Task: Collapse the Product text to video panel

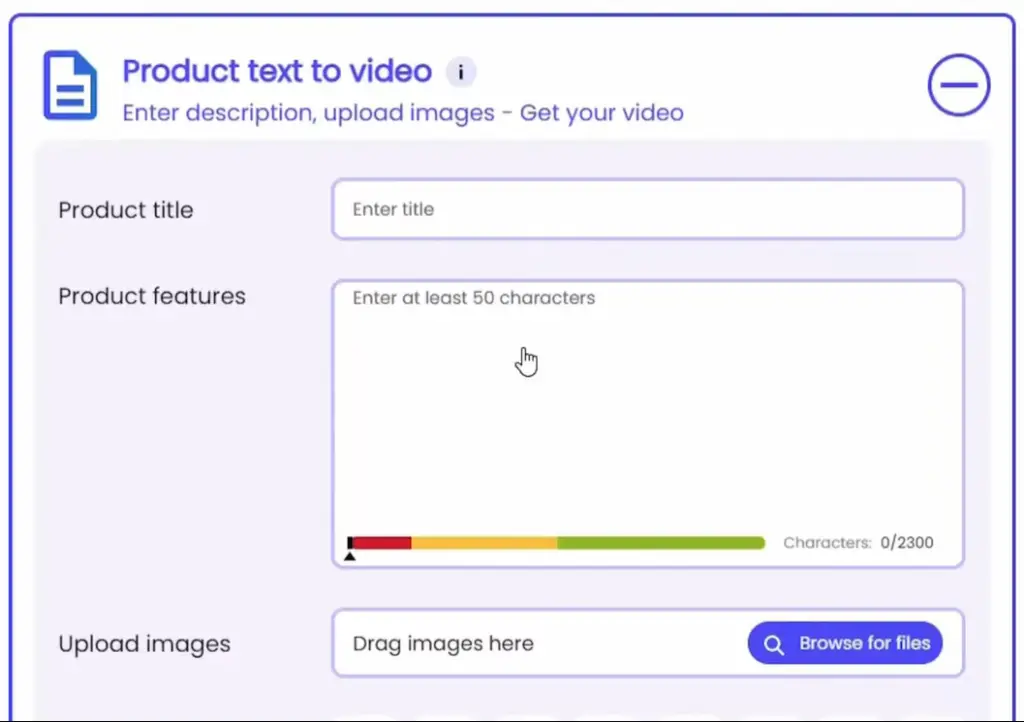Action: [959, 85]
